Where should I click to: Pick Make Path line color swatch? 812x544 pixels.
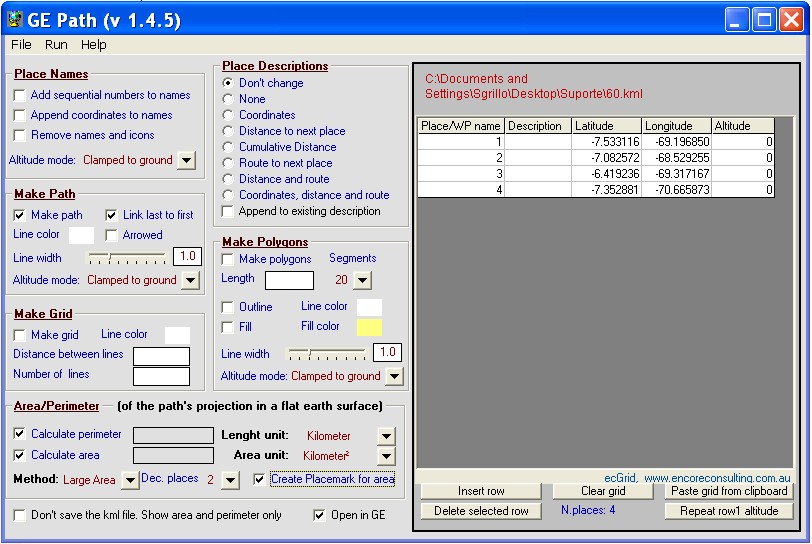[x=81, y=235]
